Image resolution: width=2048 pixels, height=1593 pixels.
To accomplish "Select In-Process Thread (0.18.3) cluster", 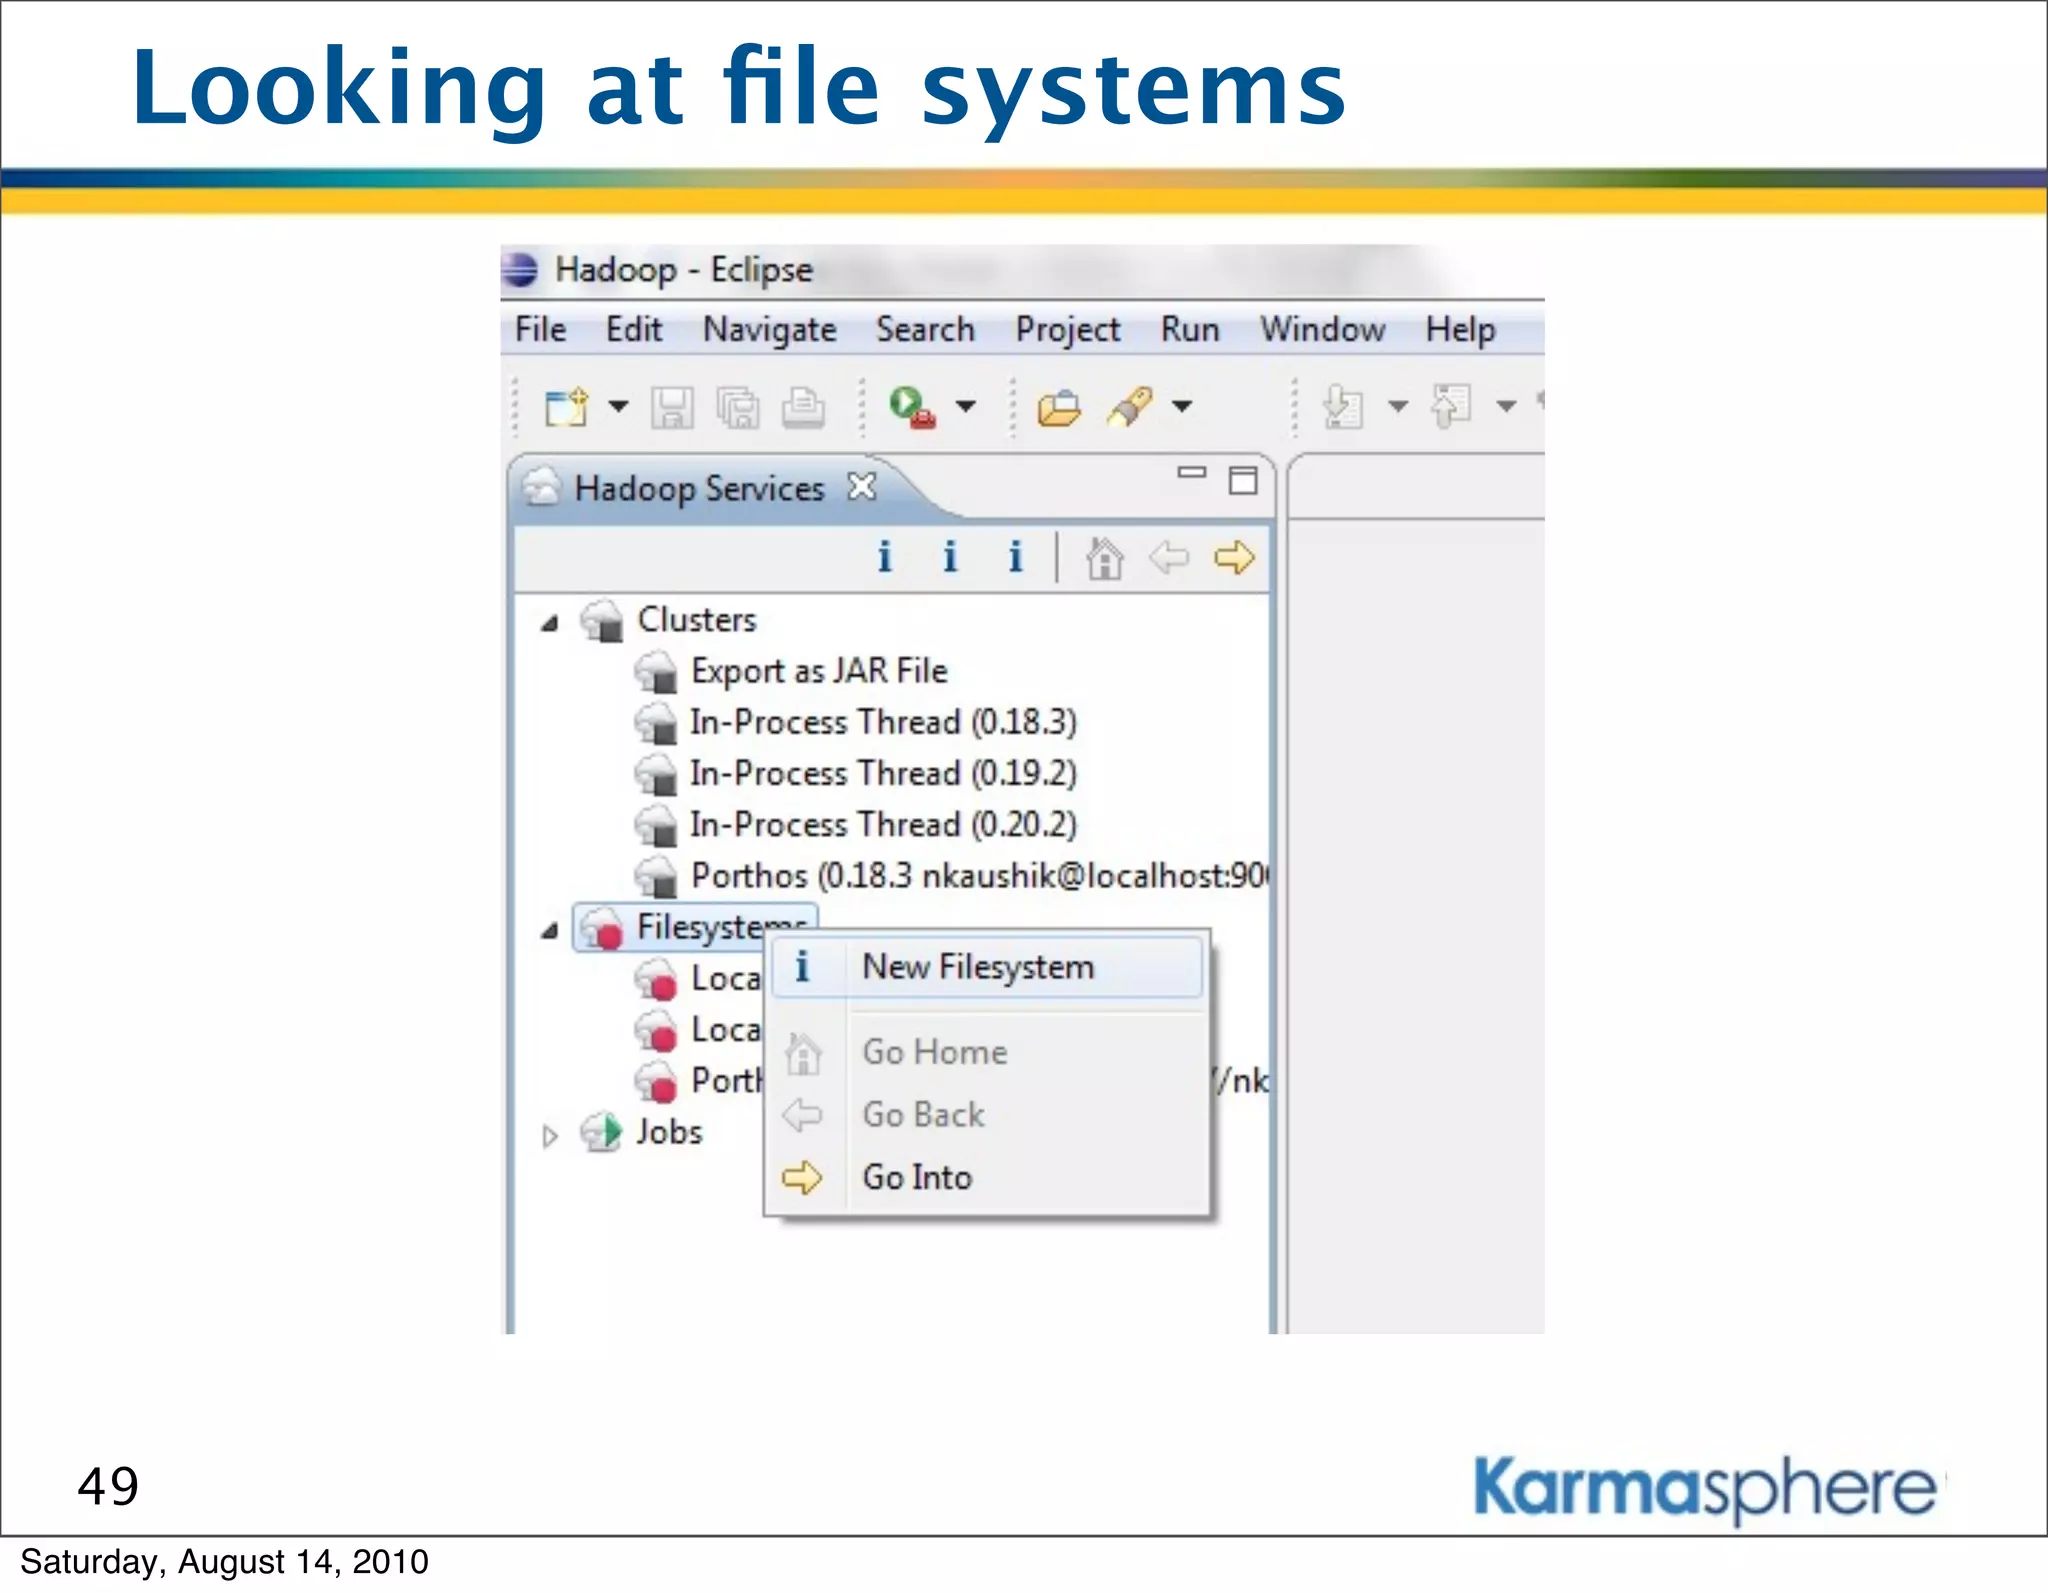I will click(x=883, y=722).
